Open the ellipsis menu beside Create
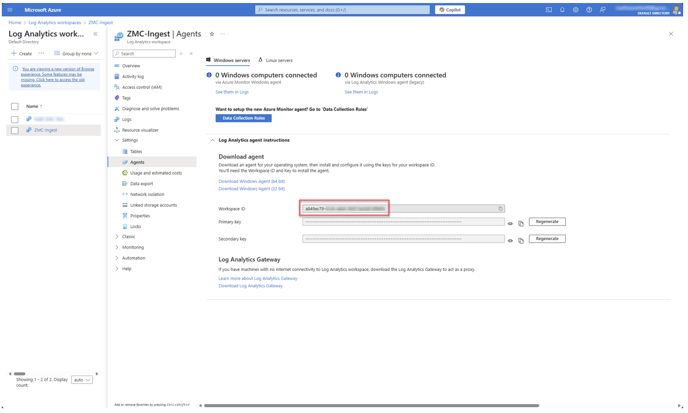688x413 pixels. point(41,54)
